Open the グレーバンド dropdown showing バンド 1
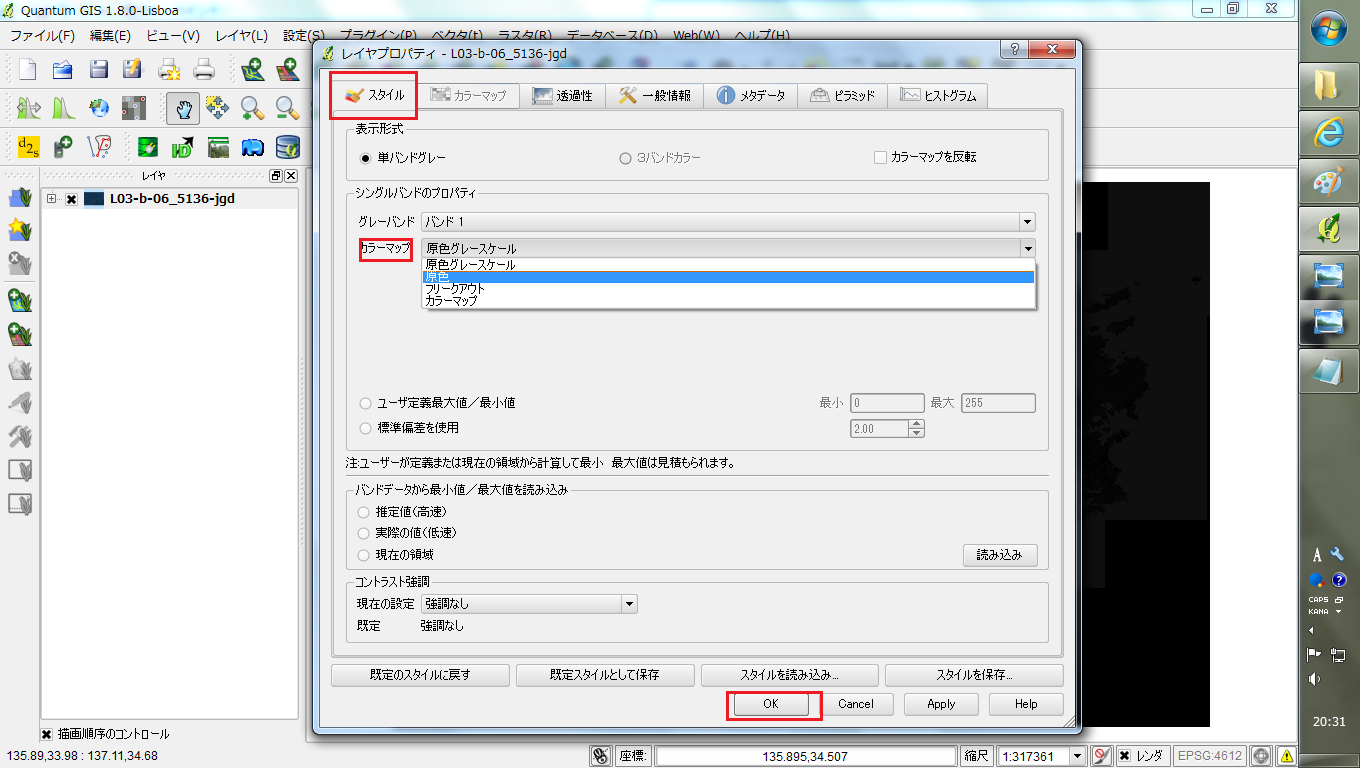 pyautogui.click(x=727, y=221)
